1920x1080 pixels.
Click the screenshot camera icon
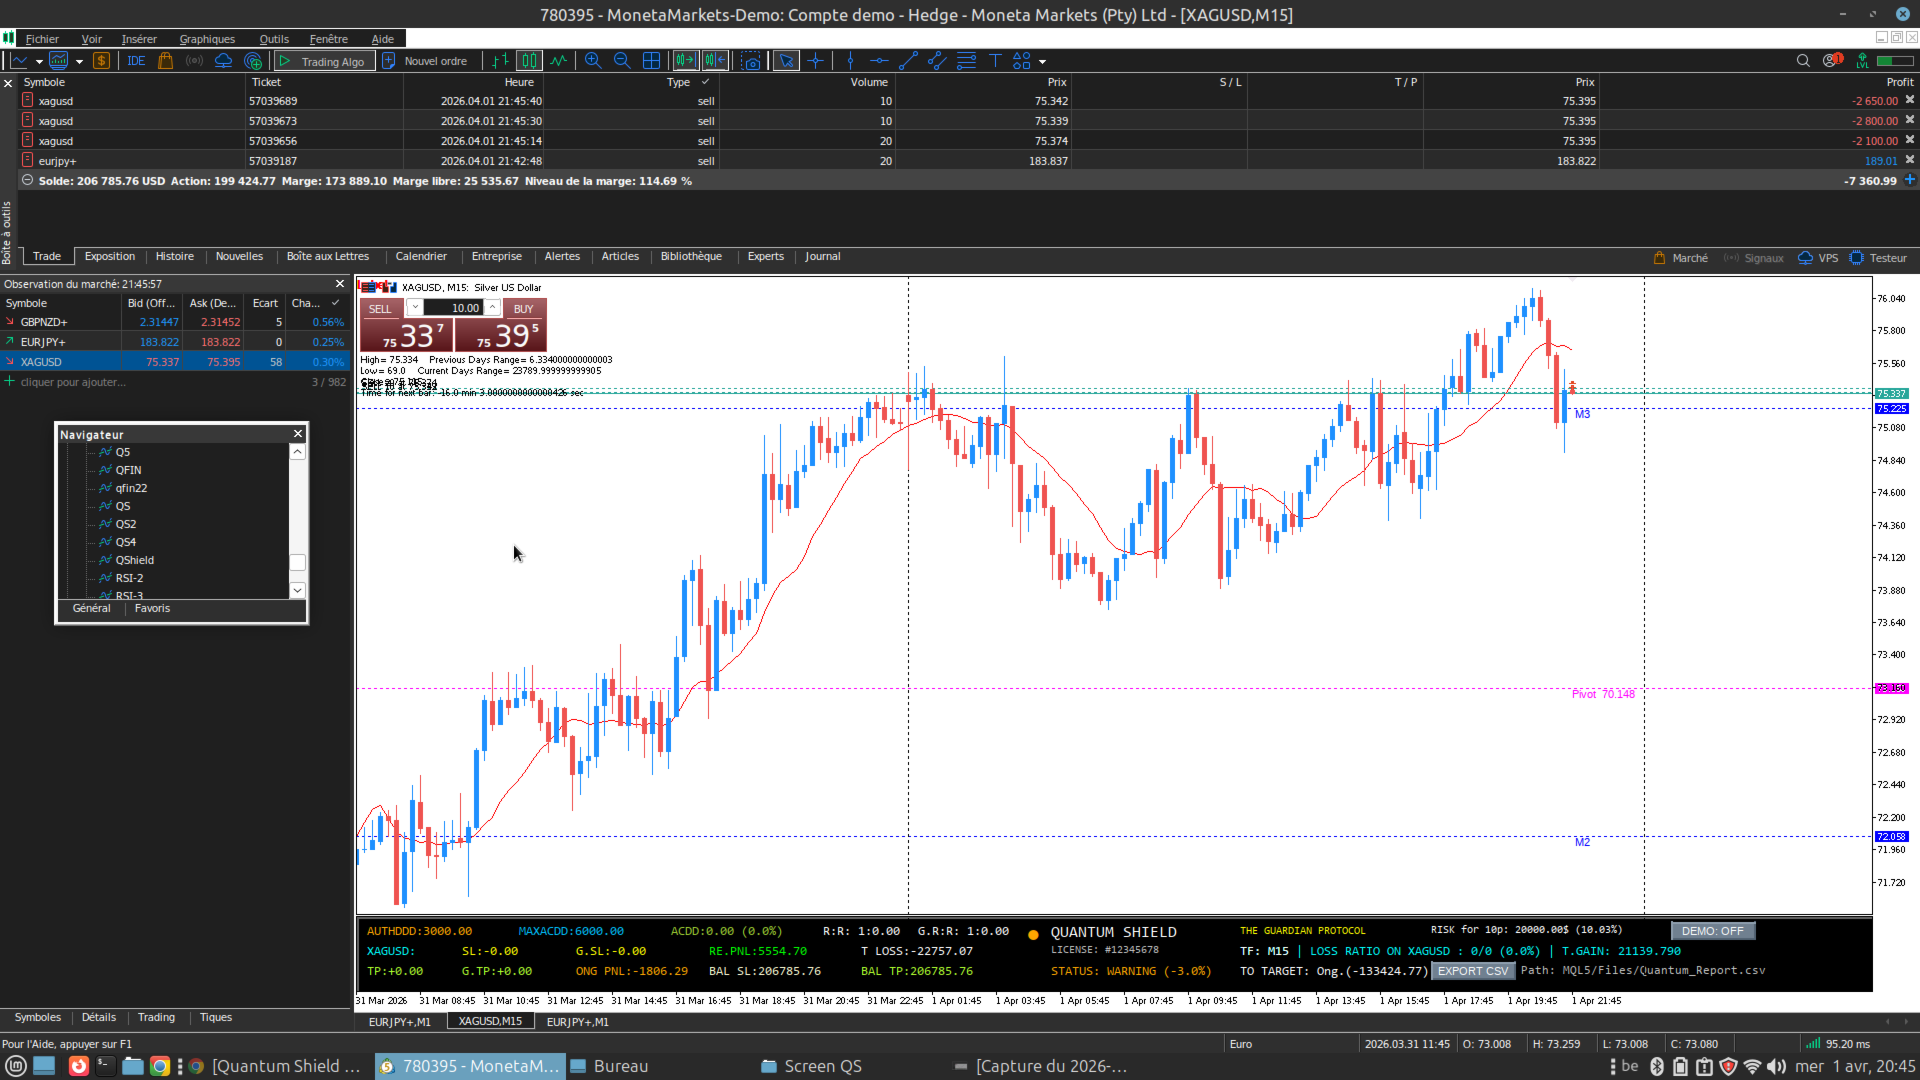click(x=751, y=61)
